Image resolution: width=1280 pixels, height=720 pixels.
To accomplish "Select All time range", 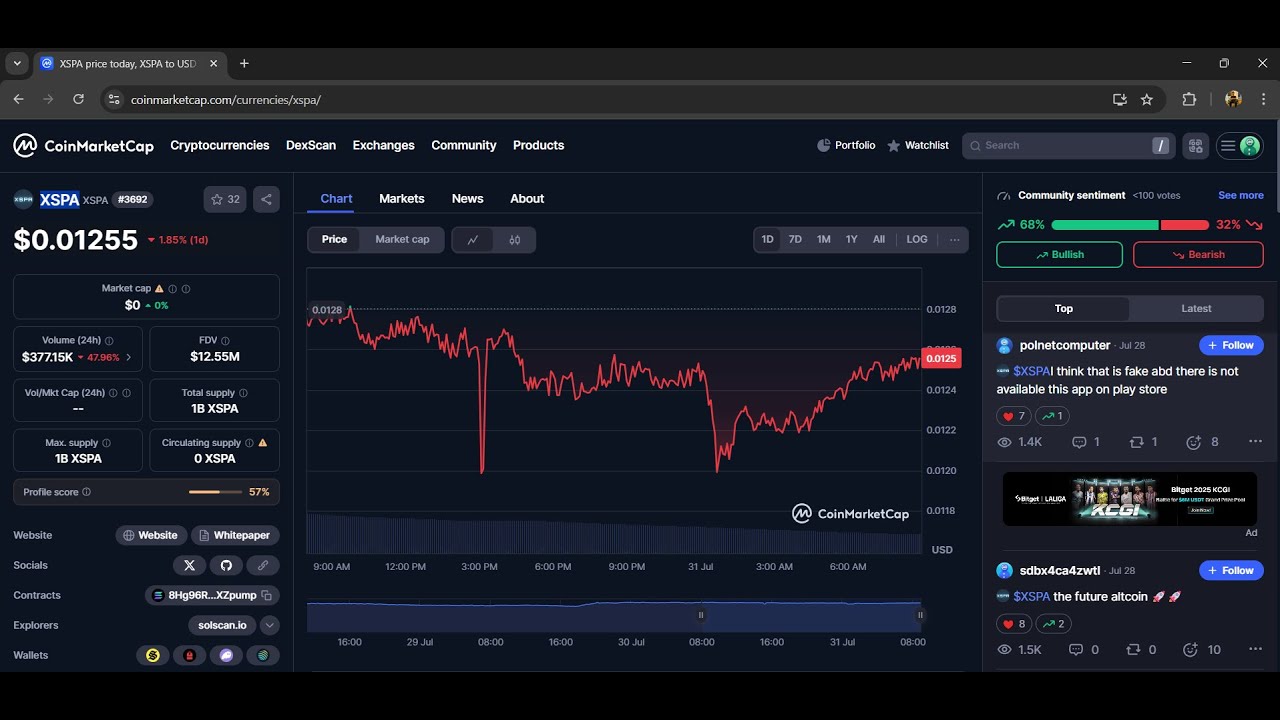I will [879, 240].
